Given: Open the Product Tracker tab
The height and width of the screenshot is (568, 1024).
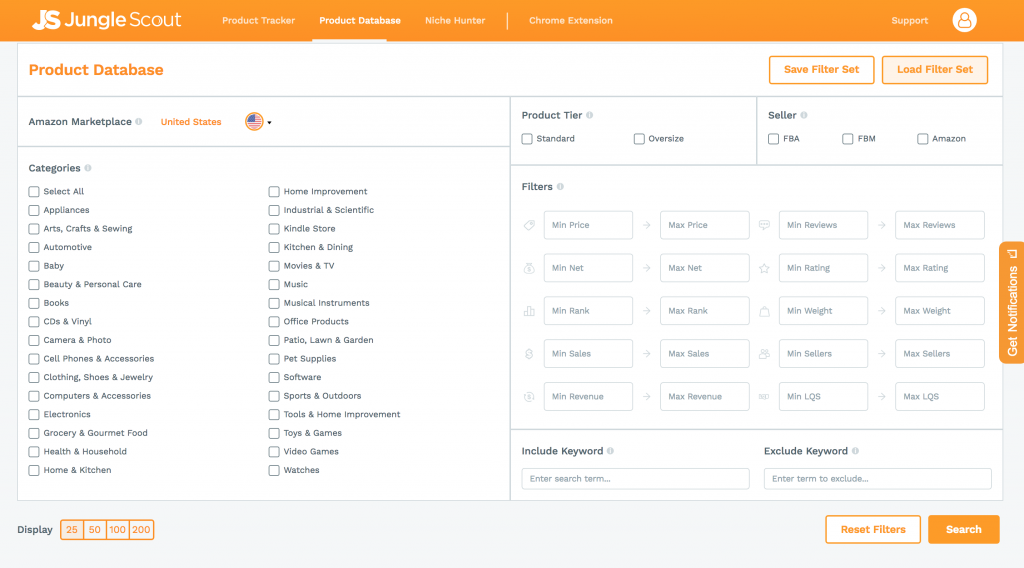Looking at the screenshot, I should [258, 20].
